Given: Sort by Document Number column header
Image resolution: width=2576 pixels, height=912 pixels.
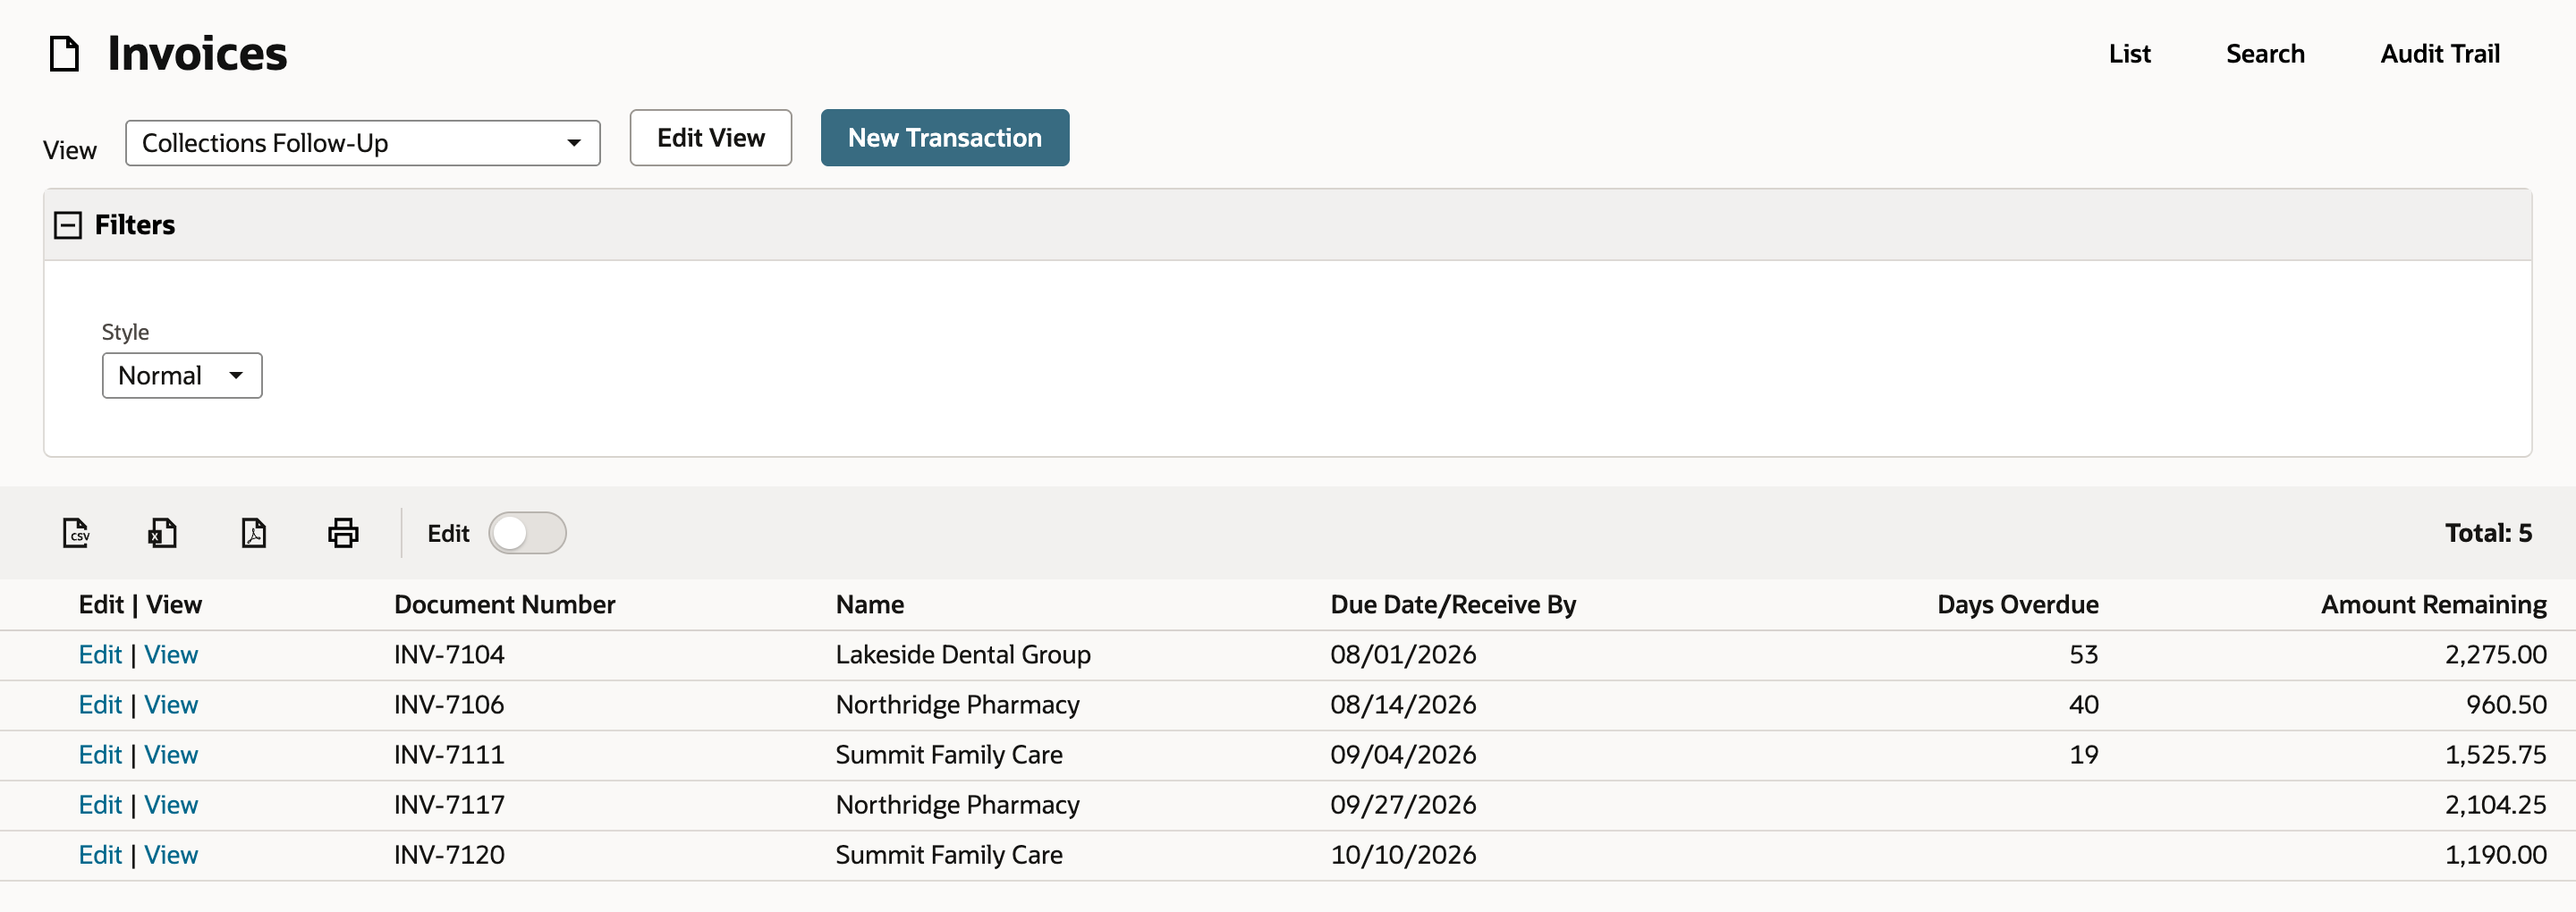Looking at the screenshot, I should [504, 605].
